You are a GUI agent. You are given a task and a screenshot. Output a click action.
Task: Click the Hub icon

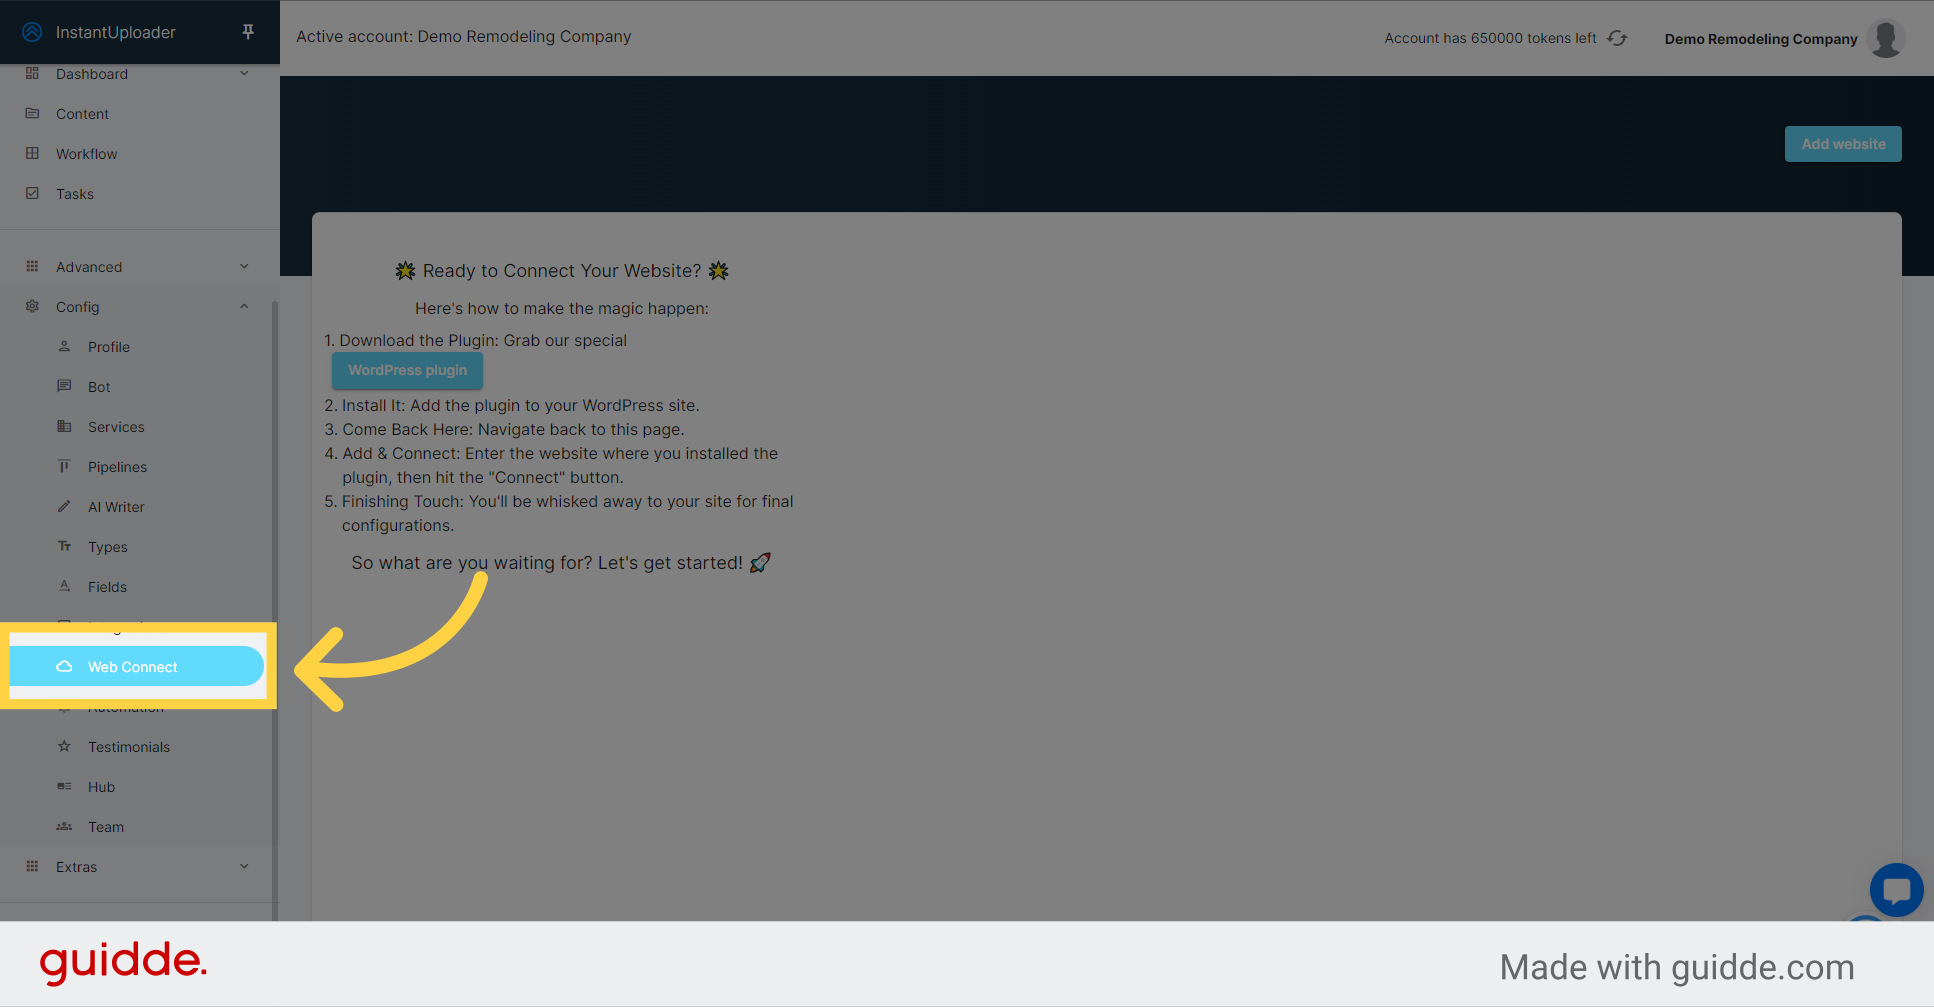pyautogui.click(x=64, y=786)
